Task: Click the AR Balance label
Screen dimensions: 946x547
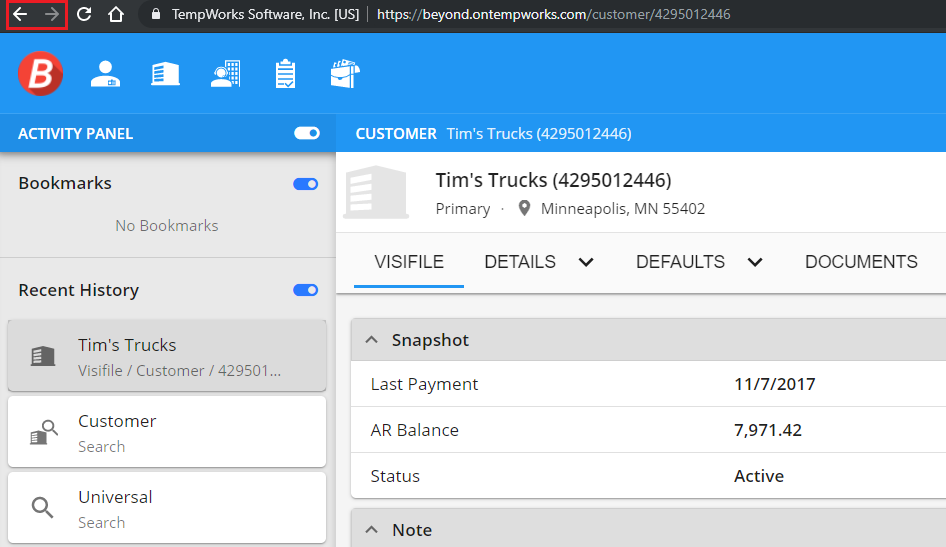Action: coord(414,430)
